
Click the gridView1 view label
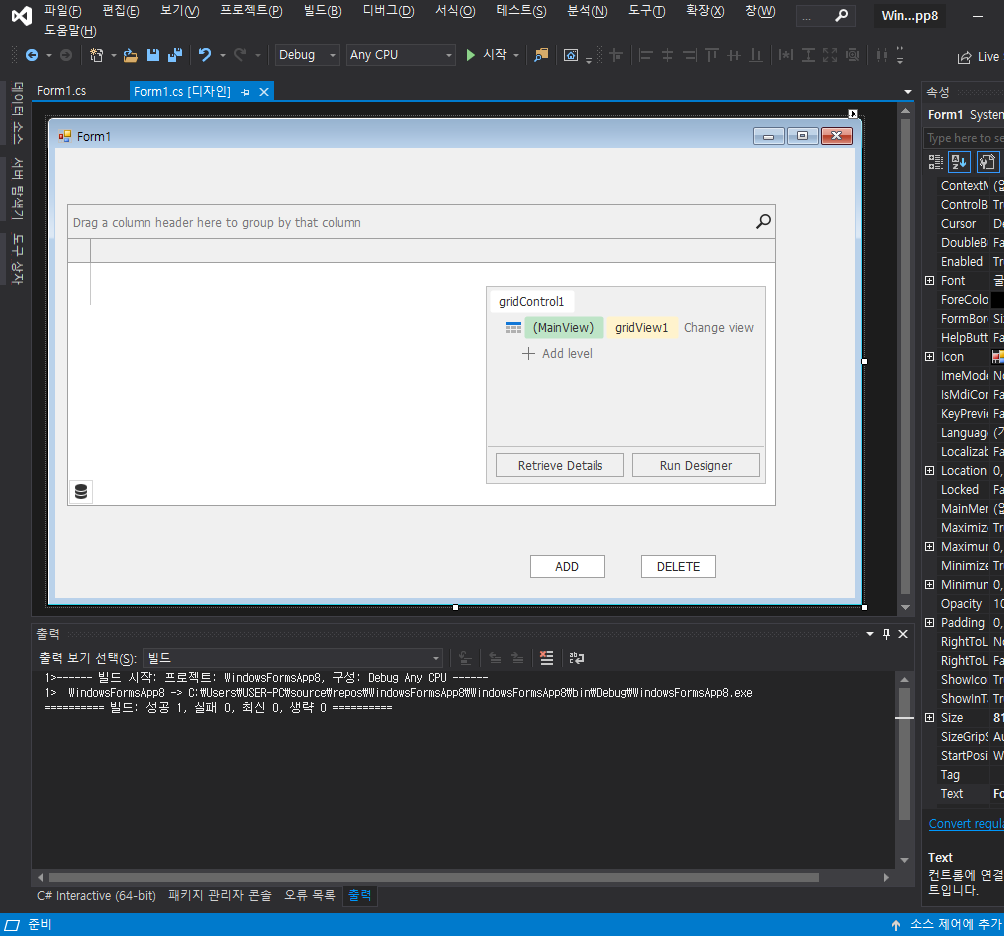point(642,328)
